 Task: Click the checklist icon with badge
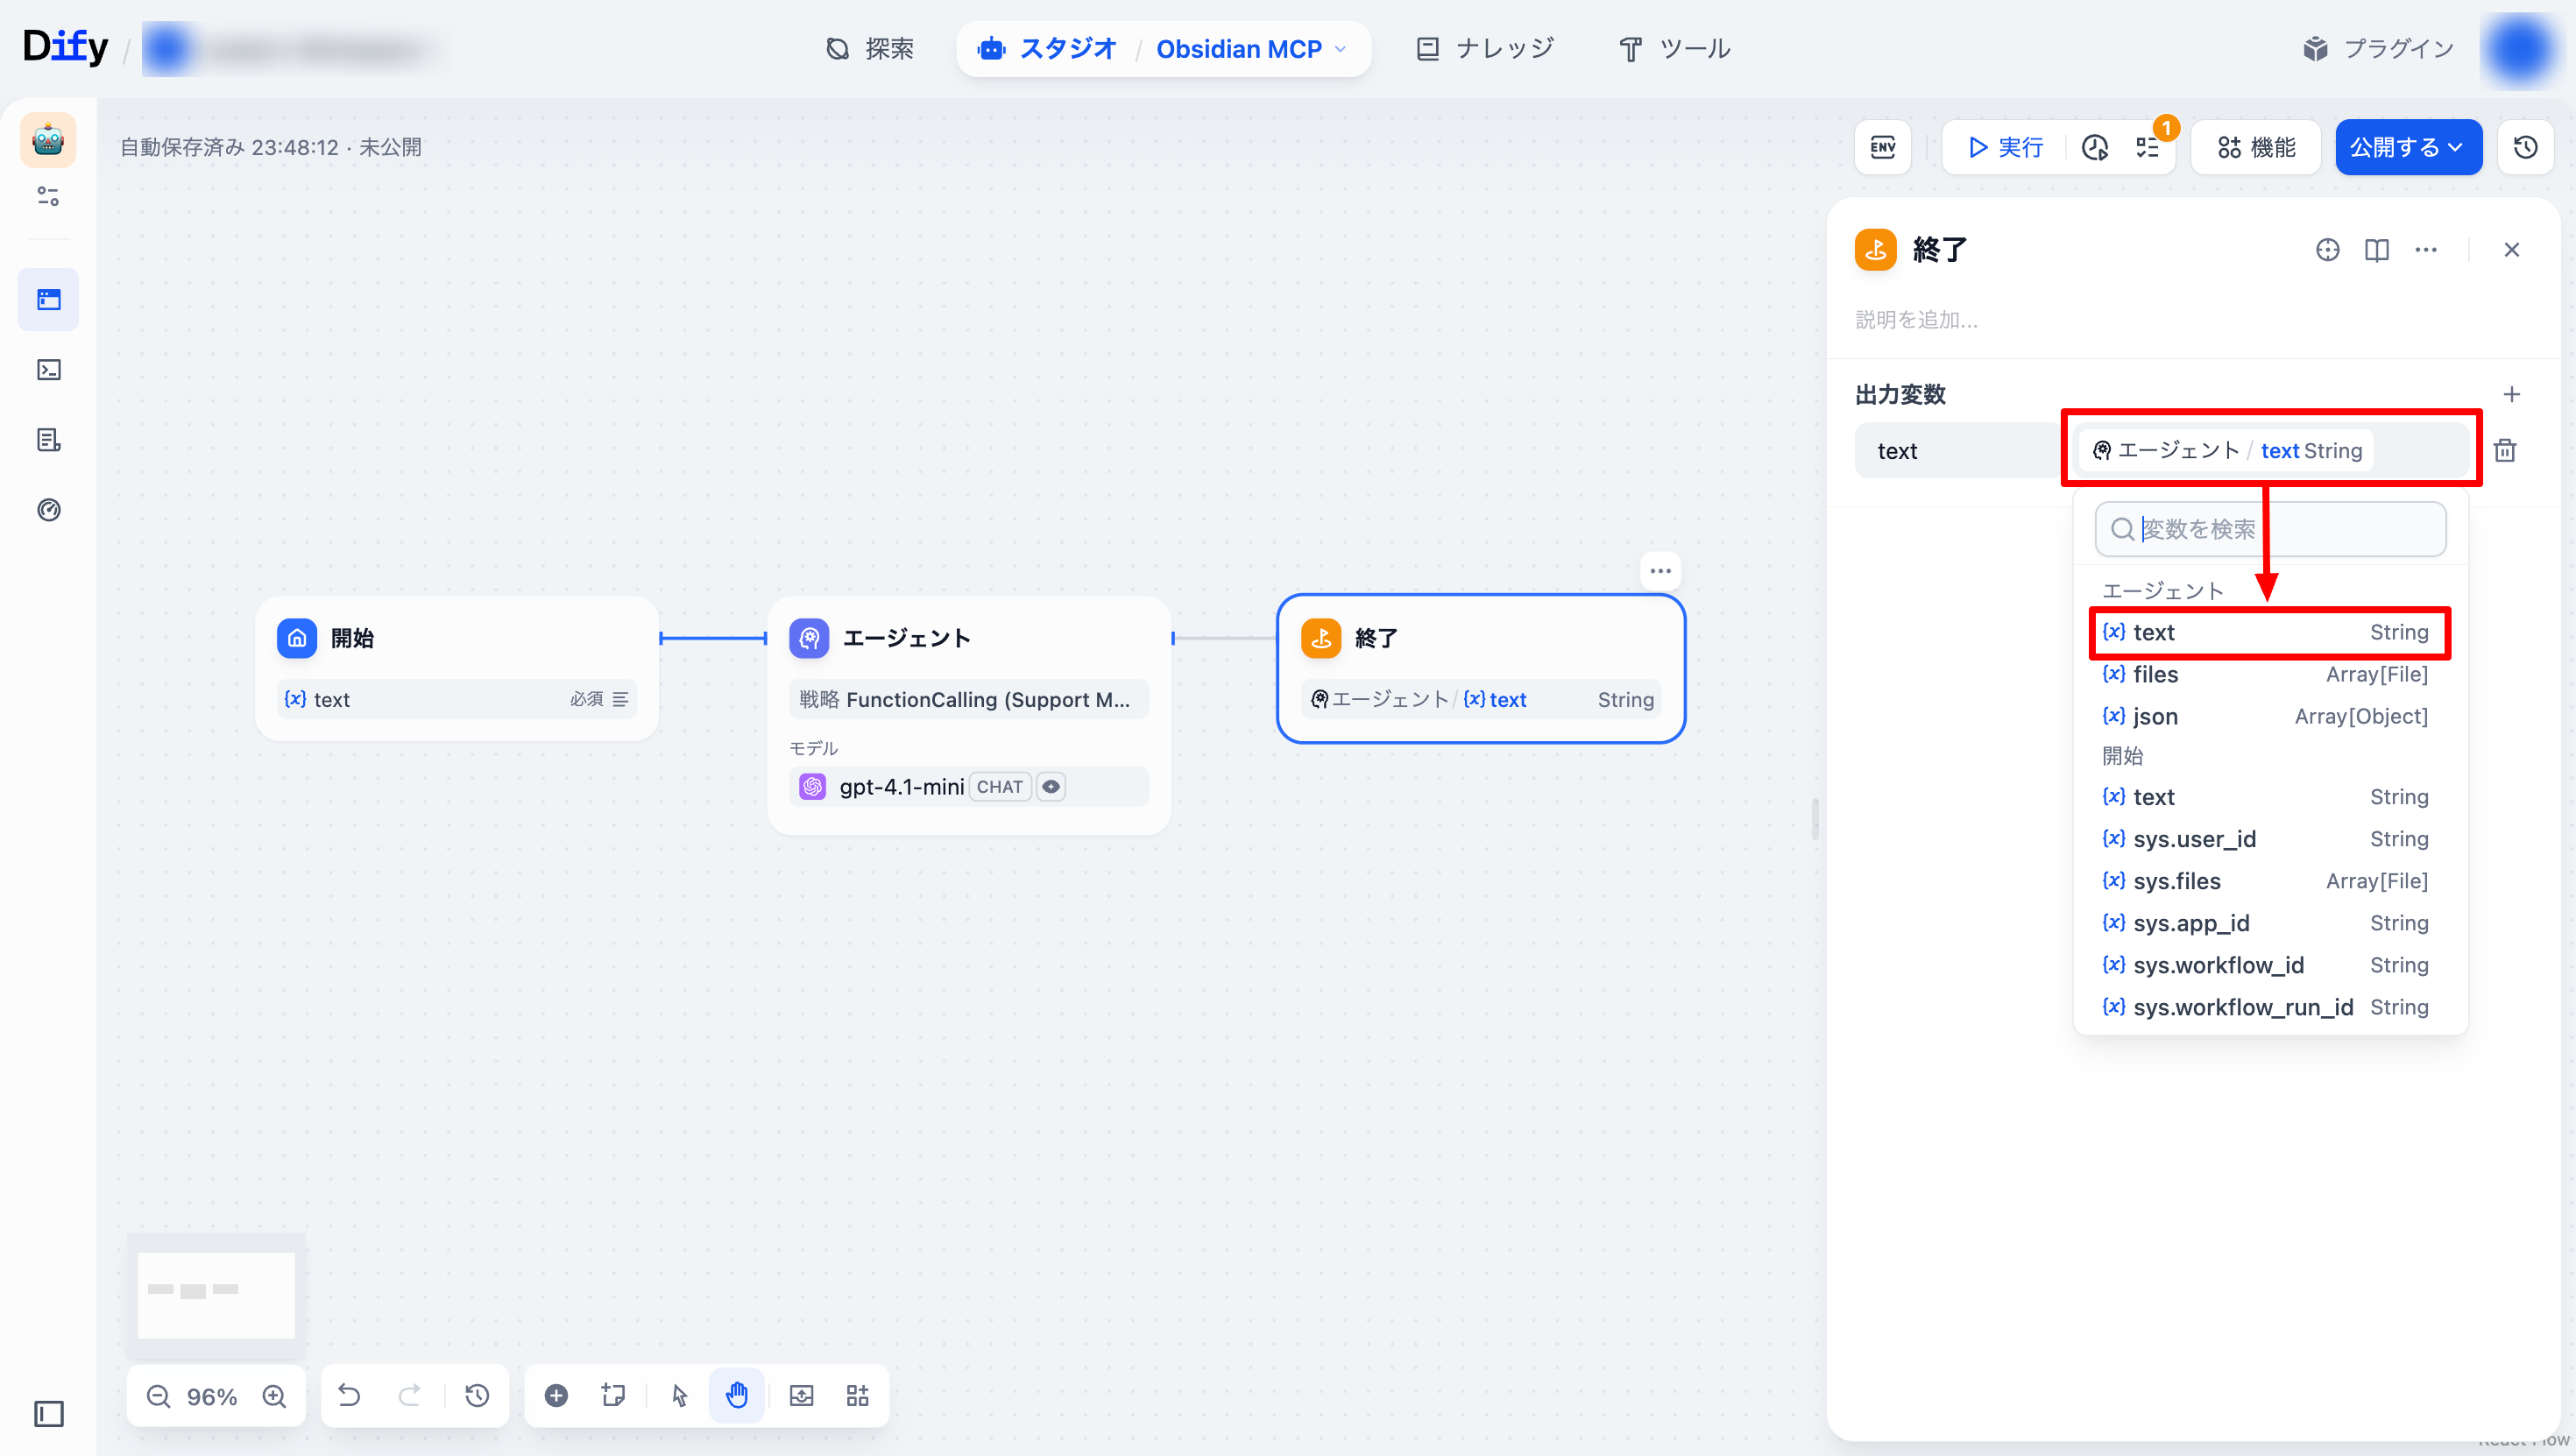[2147, 147]
